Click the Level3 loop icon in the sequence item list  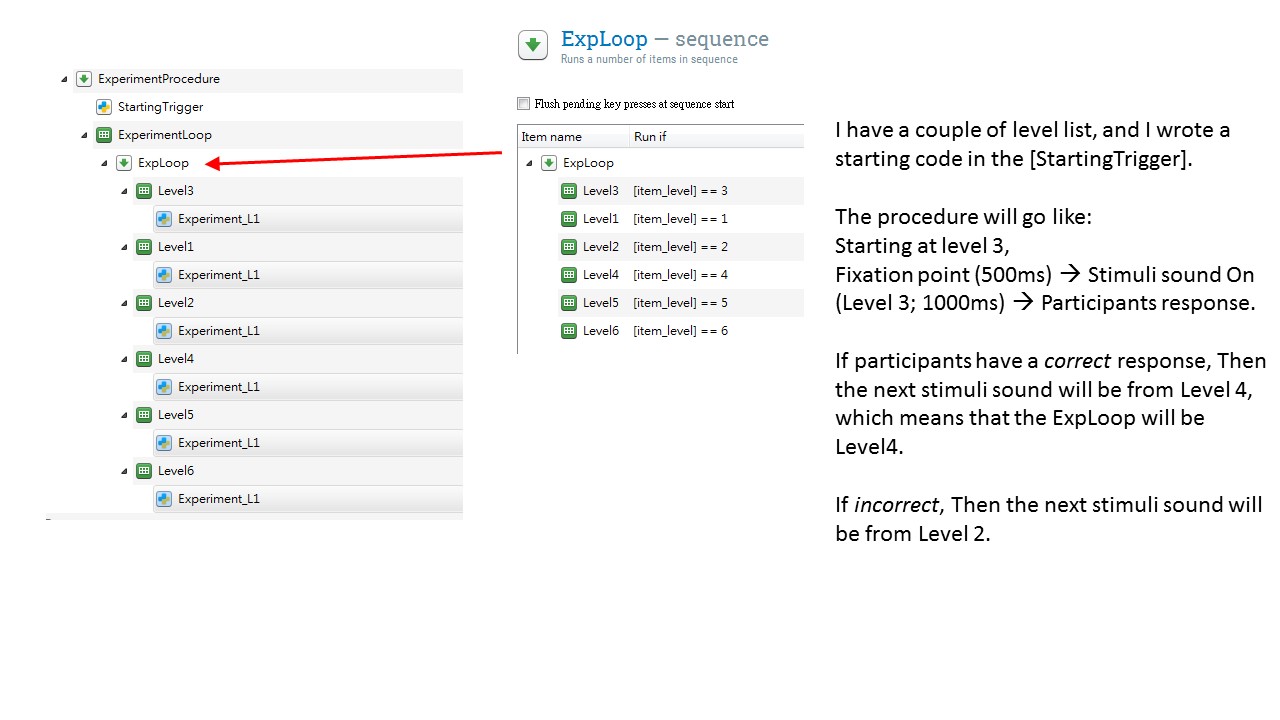[569, 191]
